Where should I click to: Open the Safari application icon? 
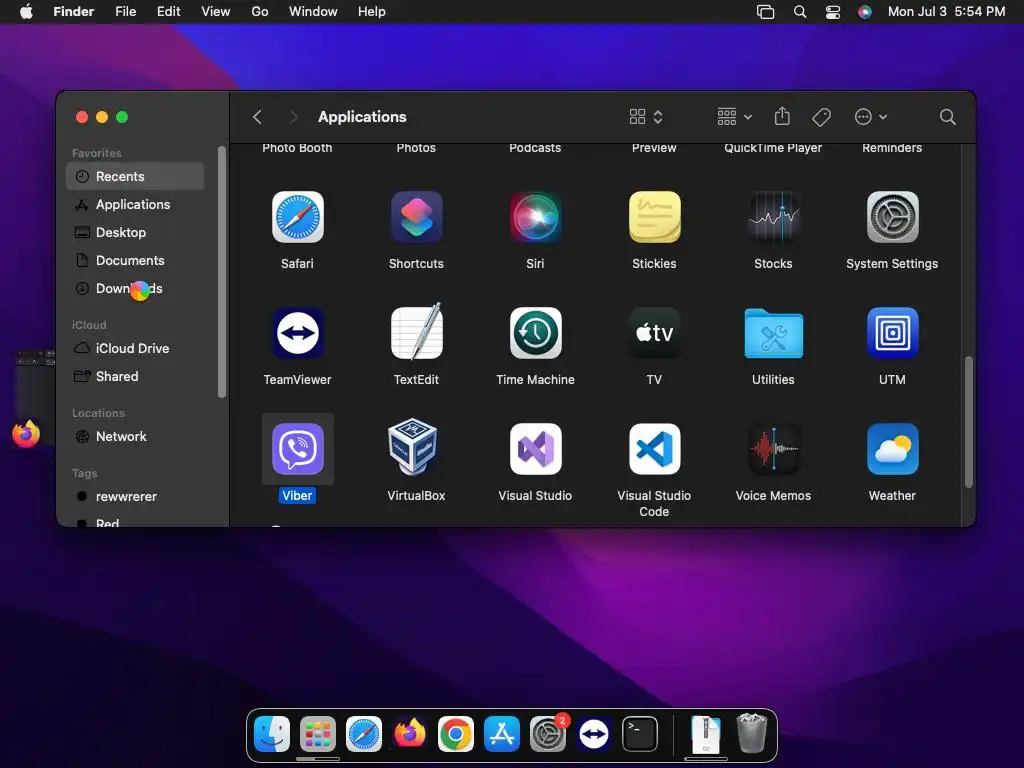(297, 217)
